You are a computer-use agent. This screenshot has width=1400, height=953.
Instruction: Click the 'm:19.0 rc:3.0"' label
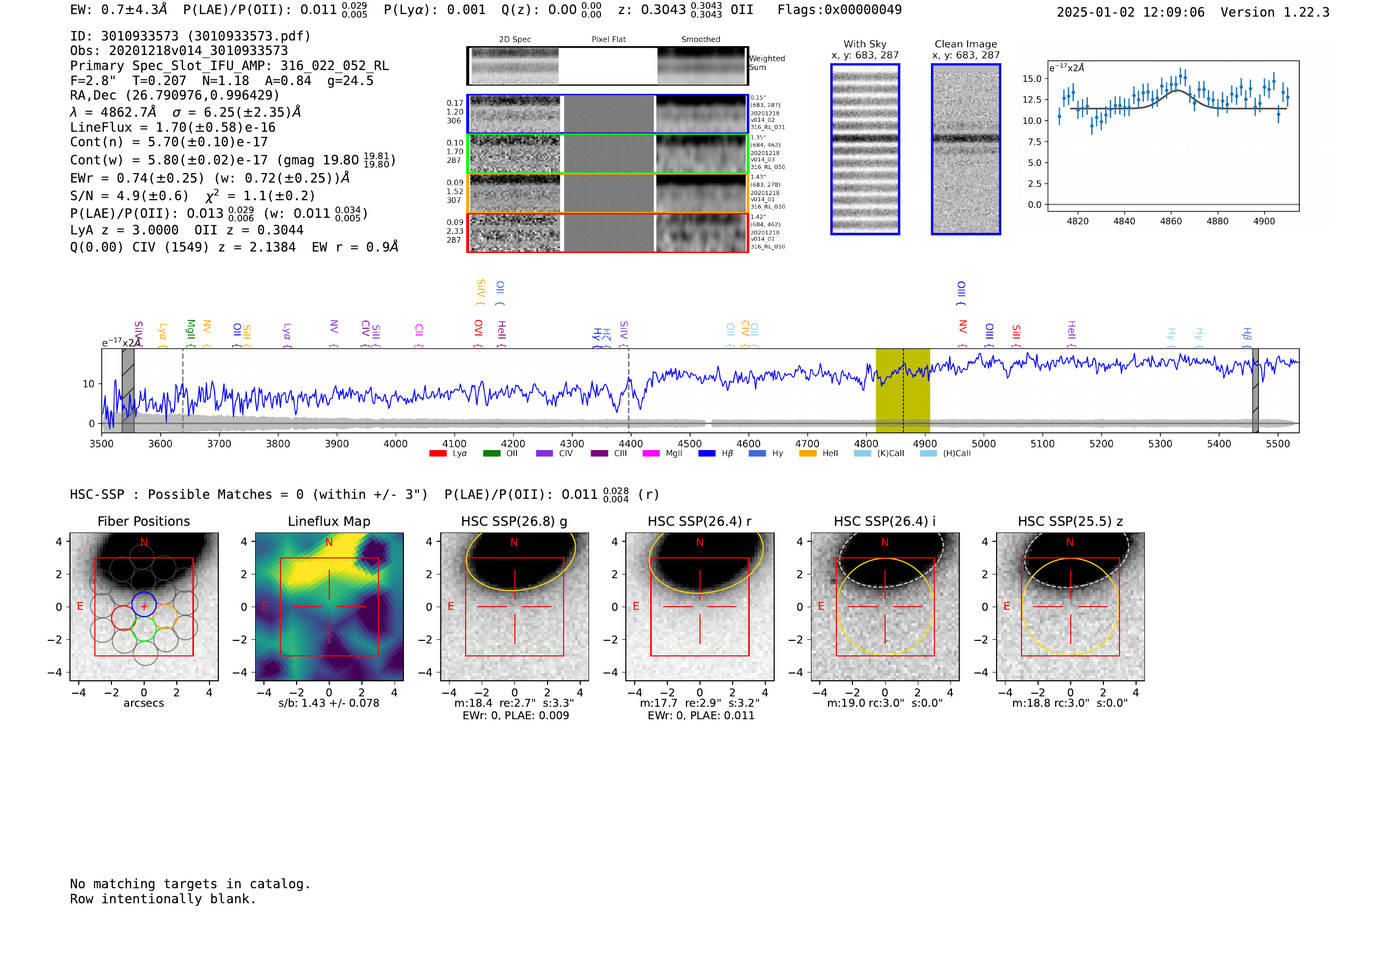pos(885,703)
